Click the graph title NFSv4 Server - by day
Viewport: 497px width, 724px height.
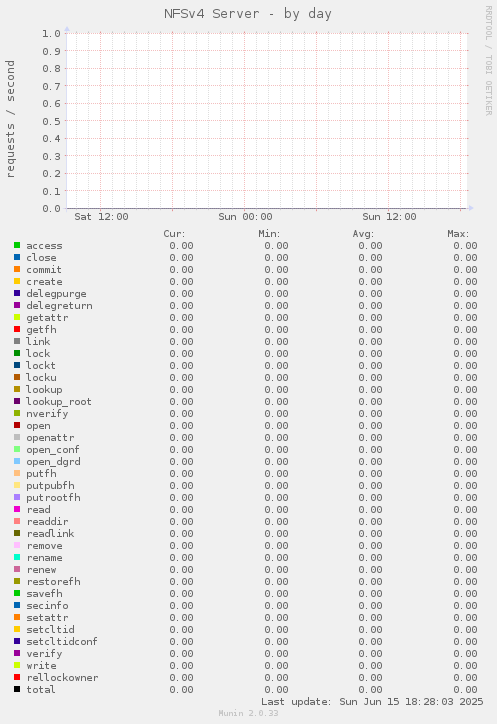point(248,14)
